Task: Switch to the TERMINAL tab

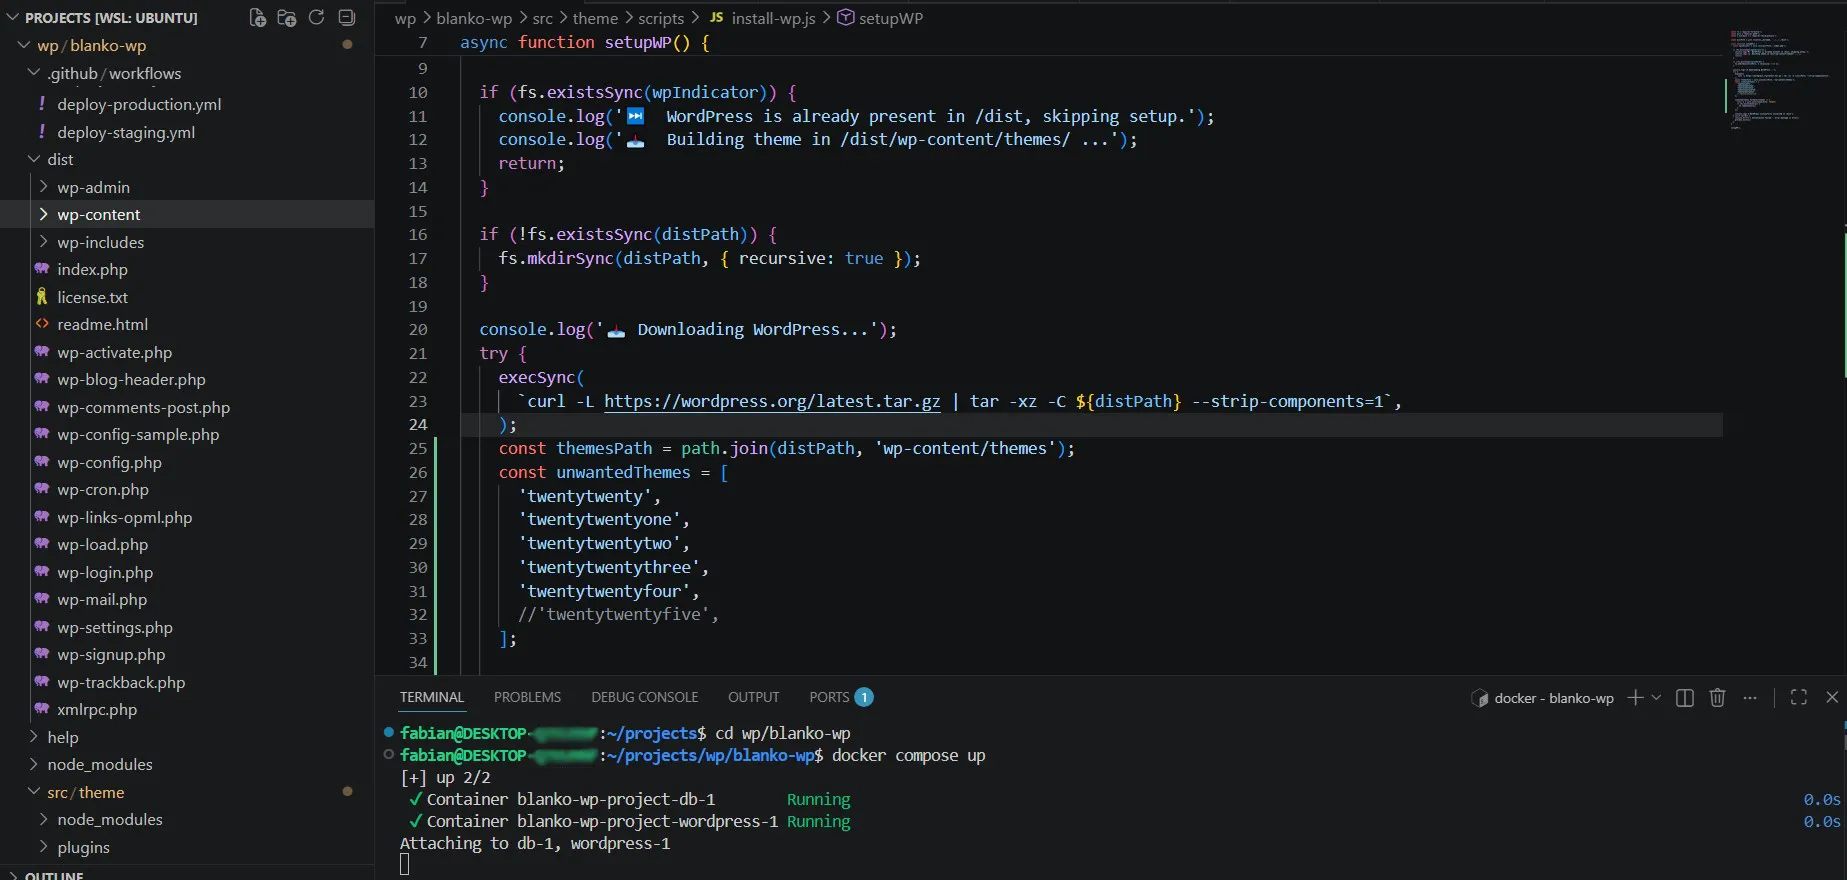Action: click(432, 697)
